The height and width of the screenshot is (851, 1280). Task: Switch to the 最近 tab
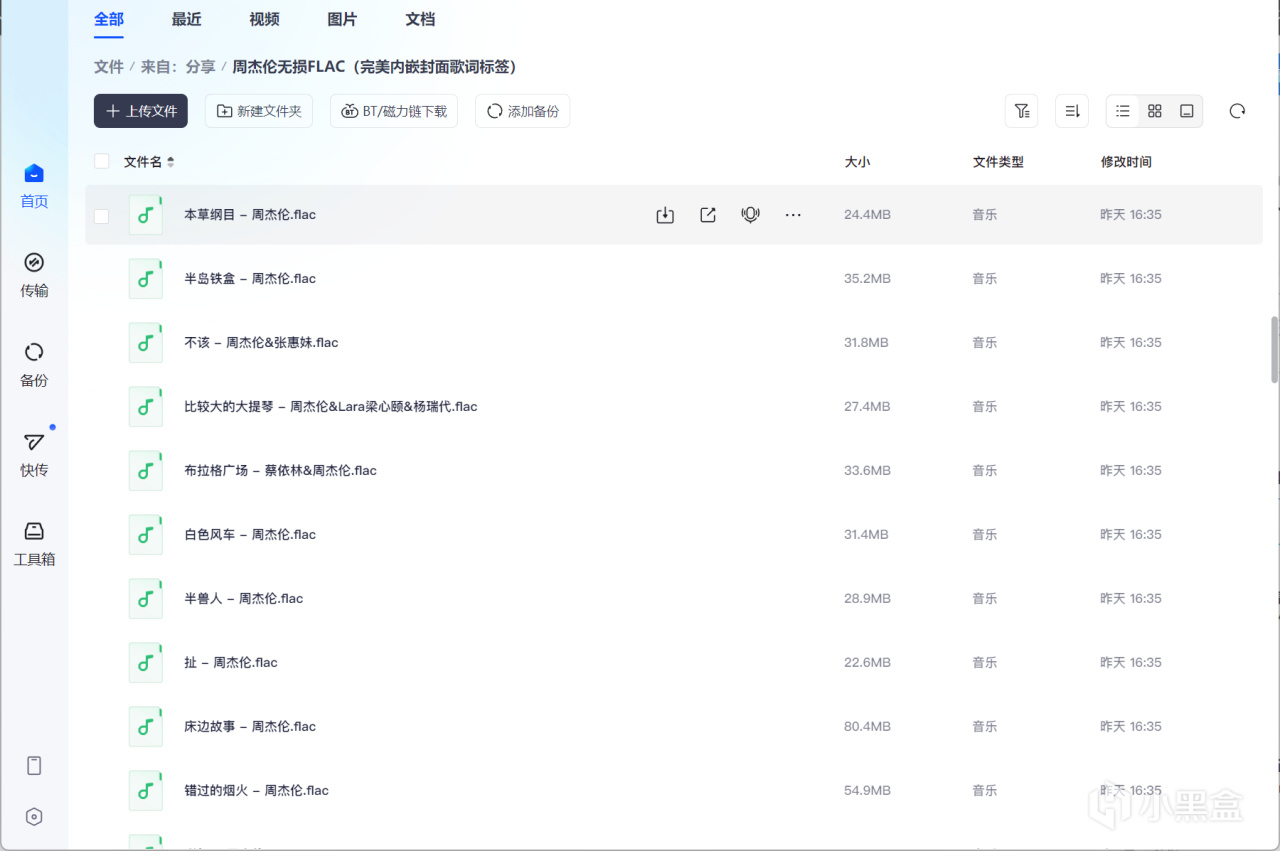[x=187, y=19]
